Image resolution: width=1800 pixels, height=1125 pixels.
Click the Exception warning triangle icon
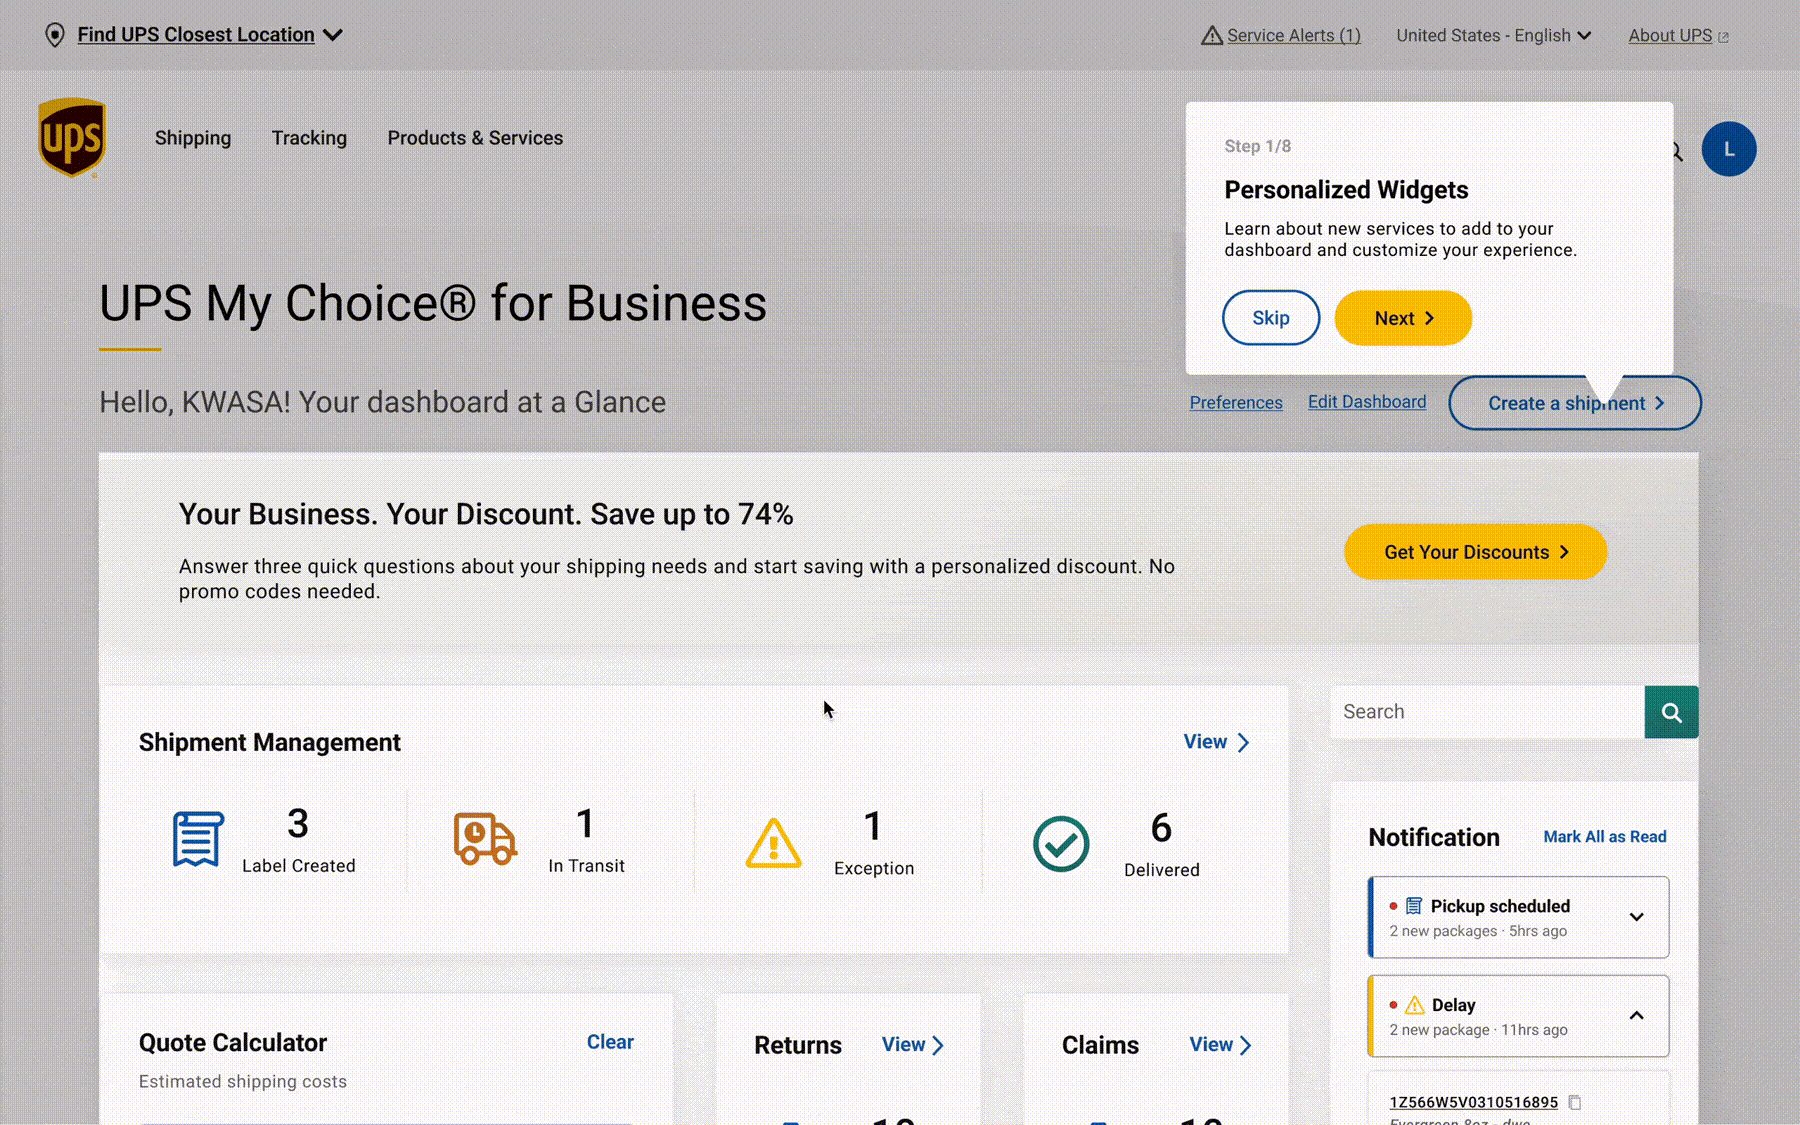tap(773, 843)
